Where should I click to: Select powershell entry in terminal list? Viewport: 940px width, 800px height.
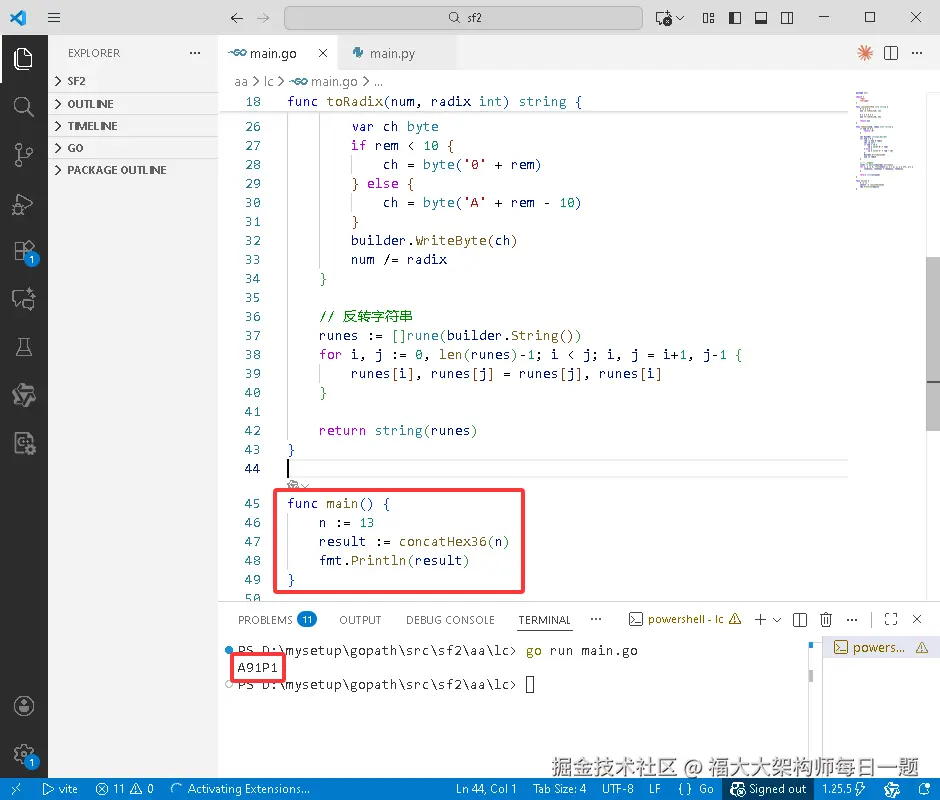(881, 648)
